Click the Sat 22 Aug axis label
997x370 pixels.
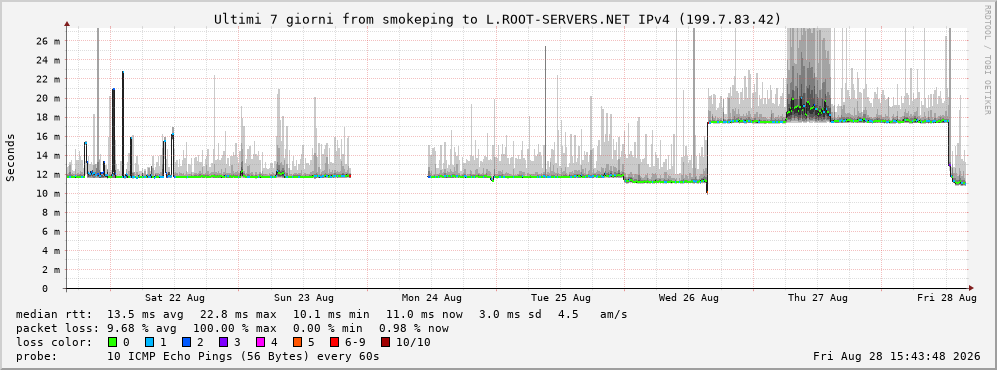tap(174, 298)
